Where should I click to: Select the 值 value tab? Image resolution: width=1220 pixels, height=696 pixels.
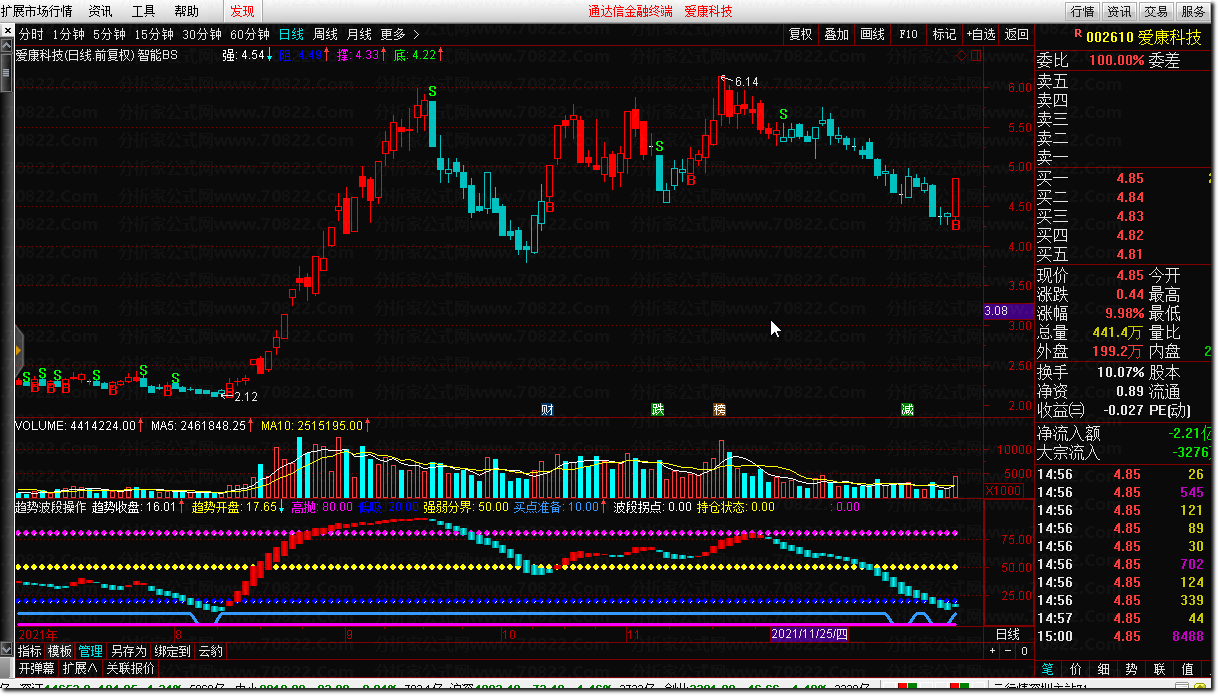(x=1188, y=668)
